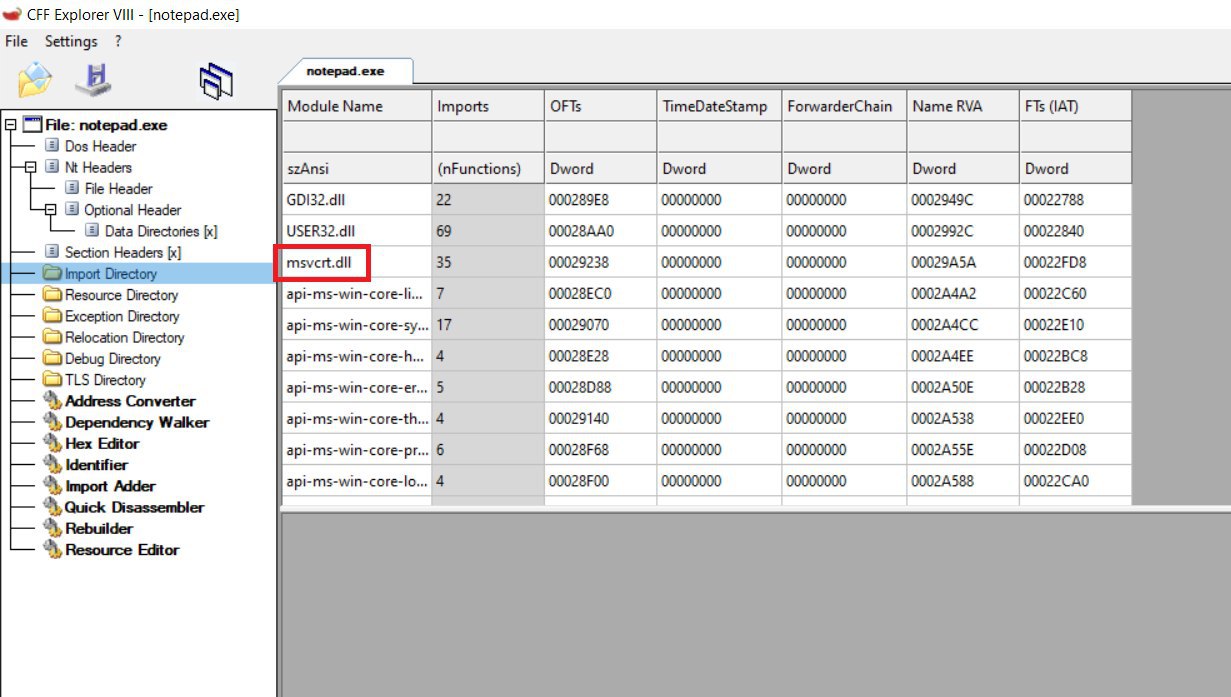
Task: Click the ForwarderChain column header
Action: [x=844, y=106]
